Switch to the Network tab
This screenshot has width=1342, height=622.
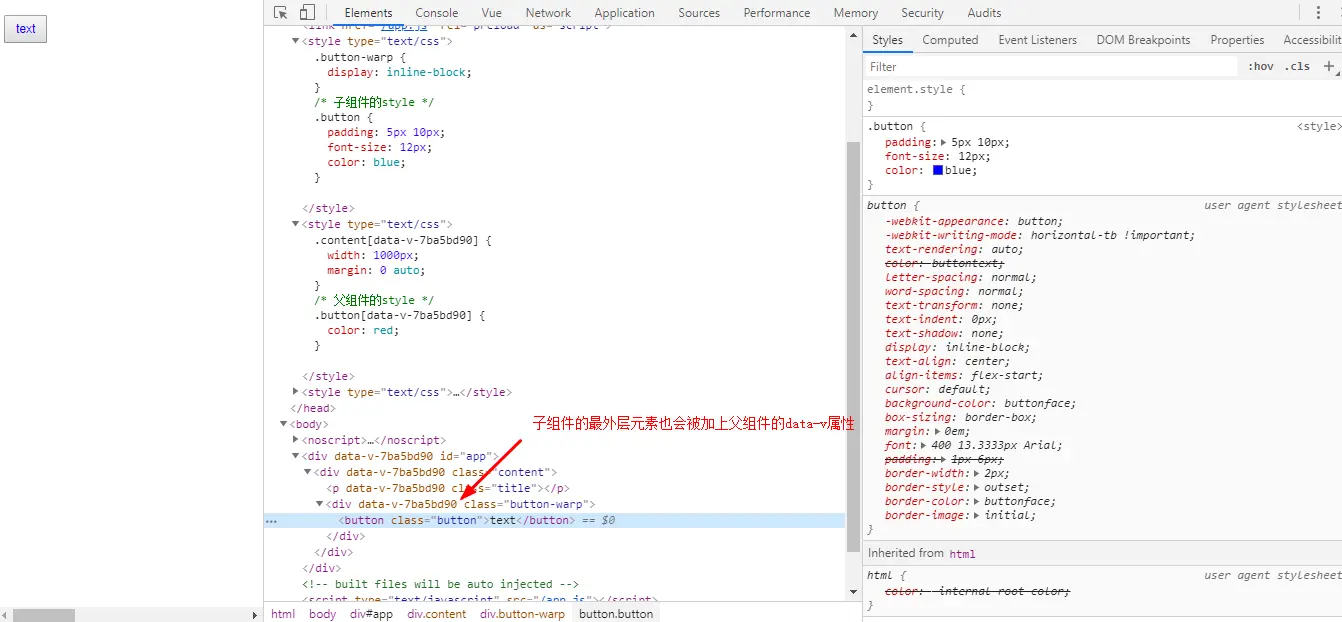[x=548, y=13]
